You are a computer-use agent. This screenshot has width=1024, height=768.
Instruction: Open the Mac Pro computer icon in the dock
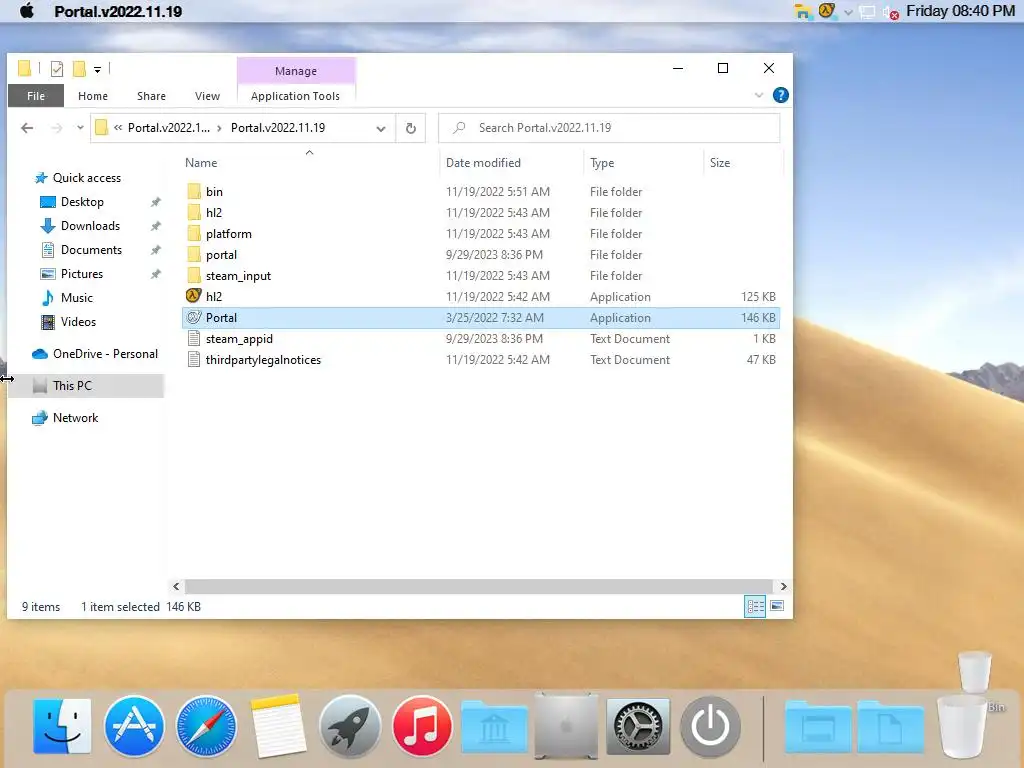click(566, 726)
